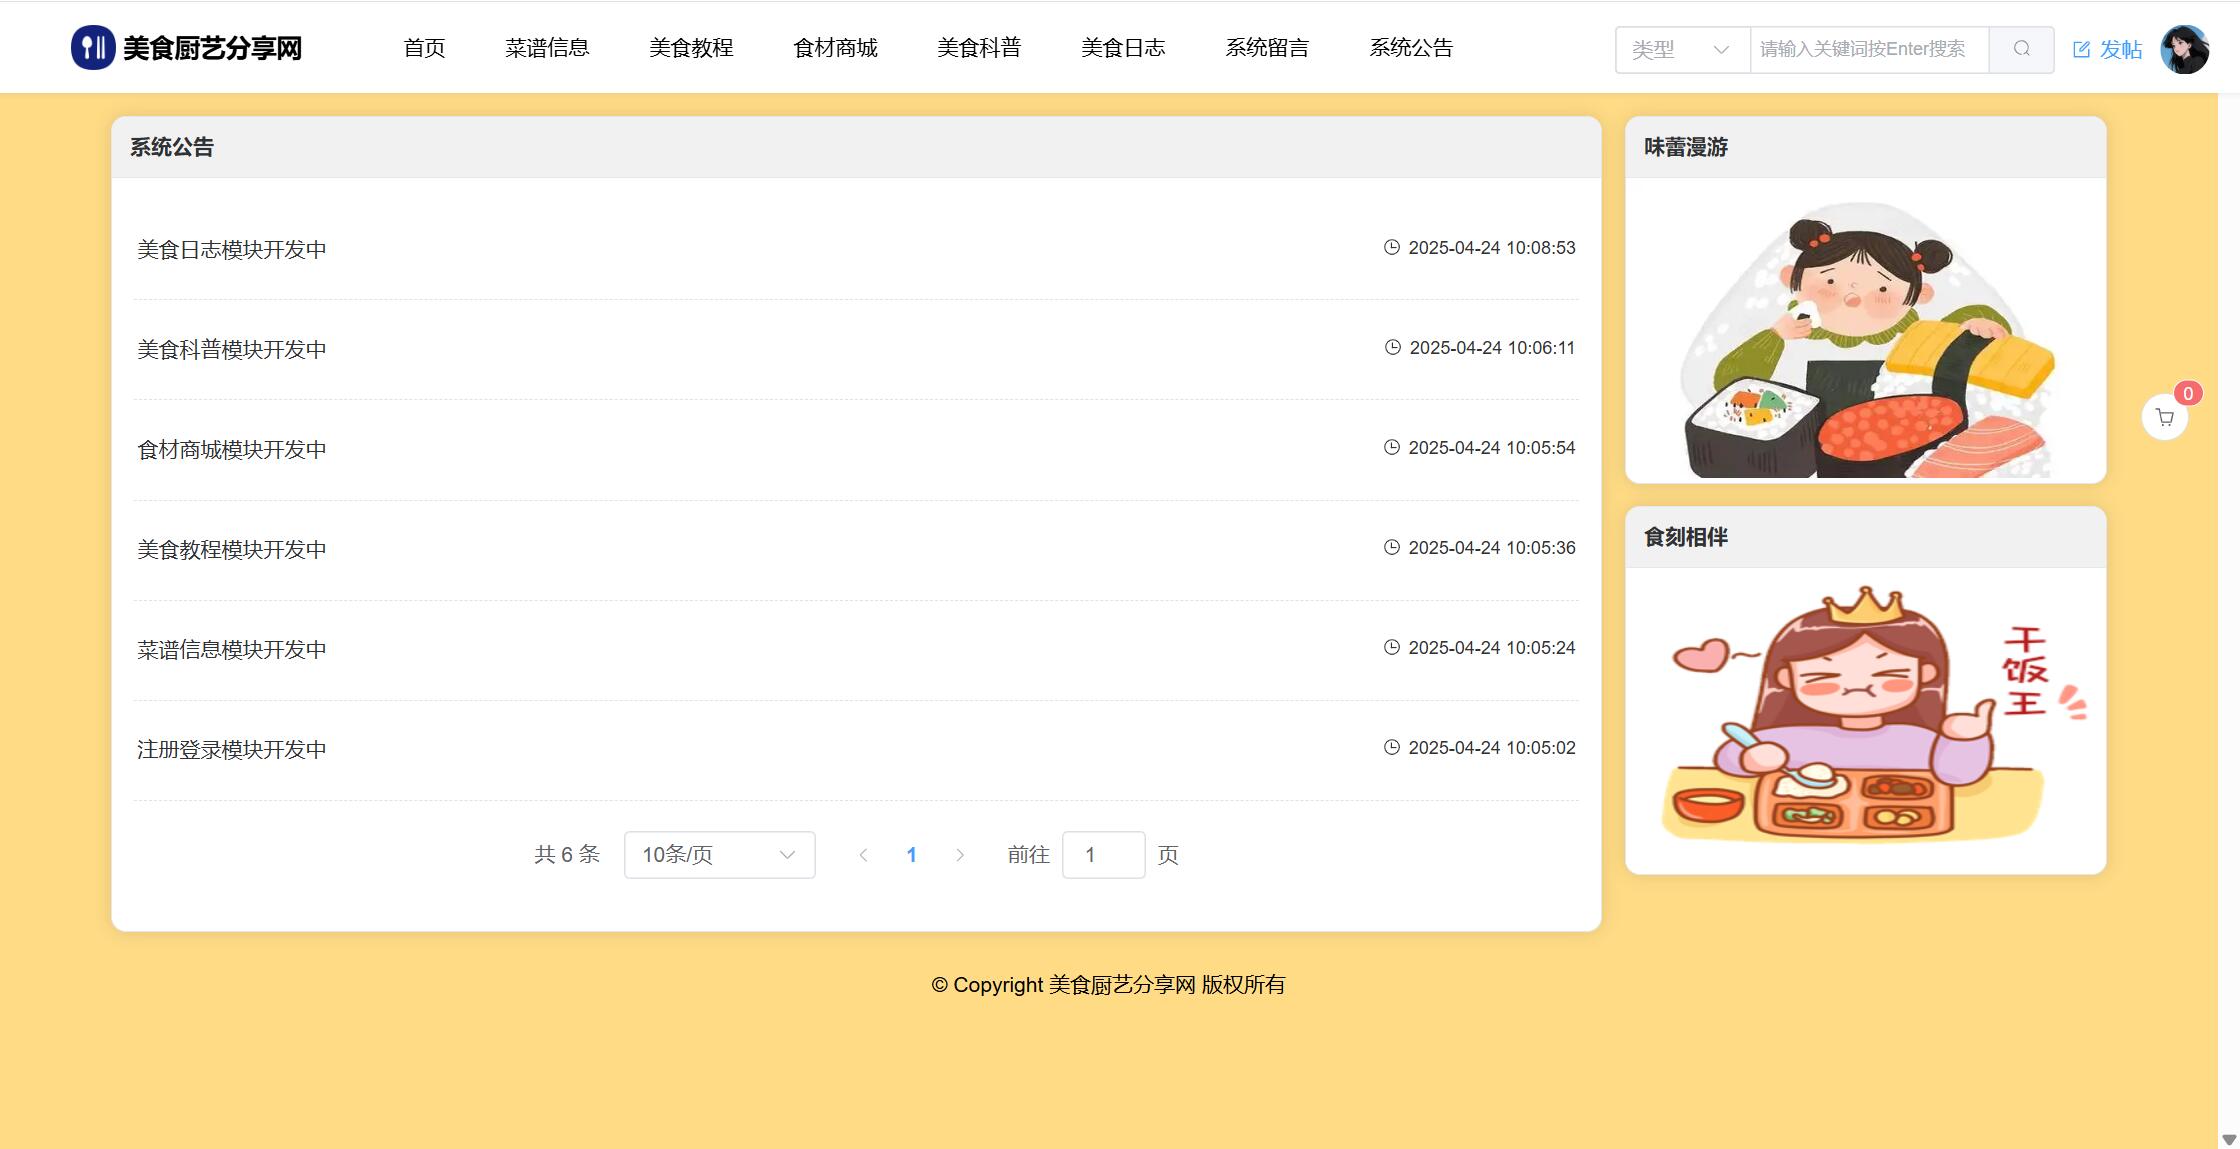This screenshot has width=2240, height=1149.
Task: Open the shopping cart floating icon
Action: (2164, 417)
